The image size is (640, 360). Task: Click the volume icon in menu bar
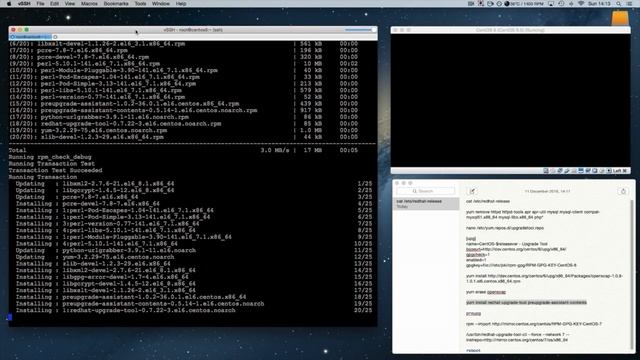pyautogui.click(x=571, y=4)
